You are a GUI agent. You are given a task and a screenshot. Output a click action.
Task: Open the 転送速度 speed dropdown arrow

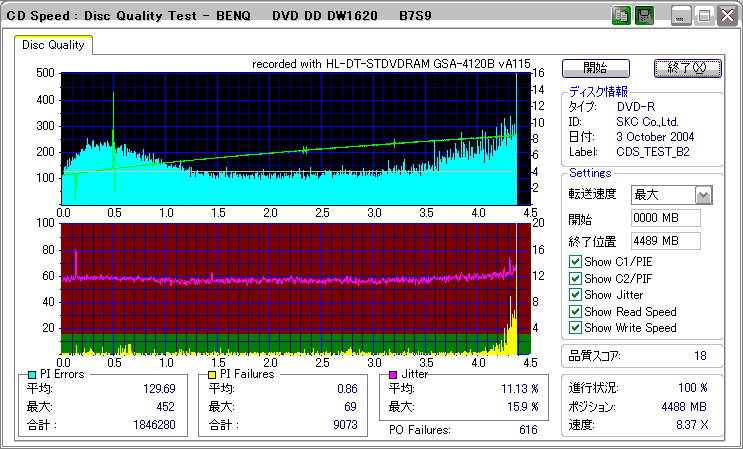pyautogui.click(x=704, y=195)
